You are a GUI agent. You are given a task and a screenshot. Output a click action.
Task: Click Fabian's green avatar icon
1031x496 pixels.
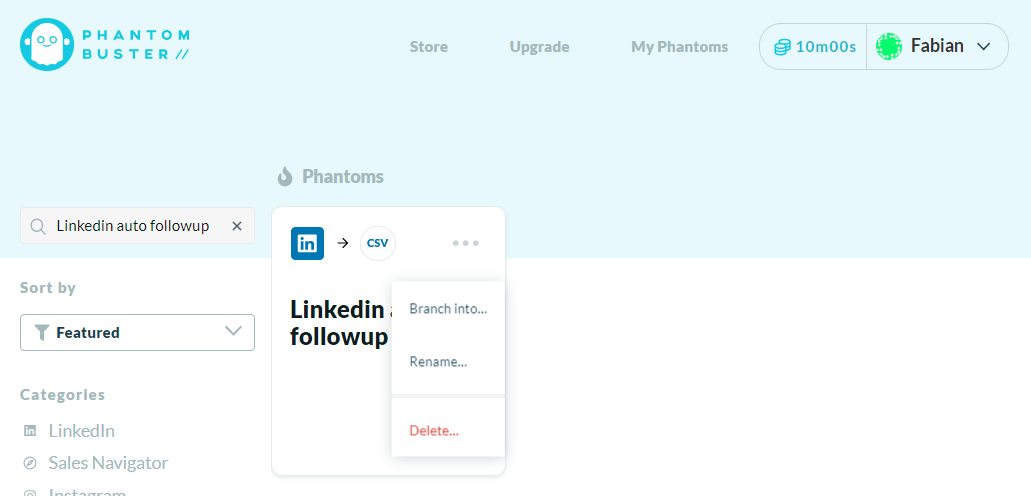tap(889, 46)
